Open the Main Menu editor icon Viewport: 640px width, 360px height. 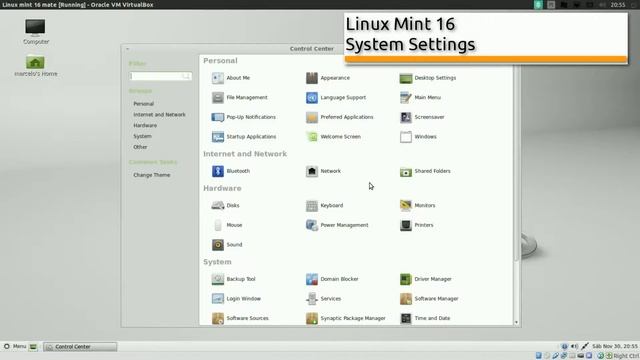(406, 98)
